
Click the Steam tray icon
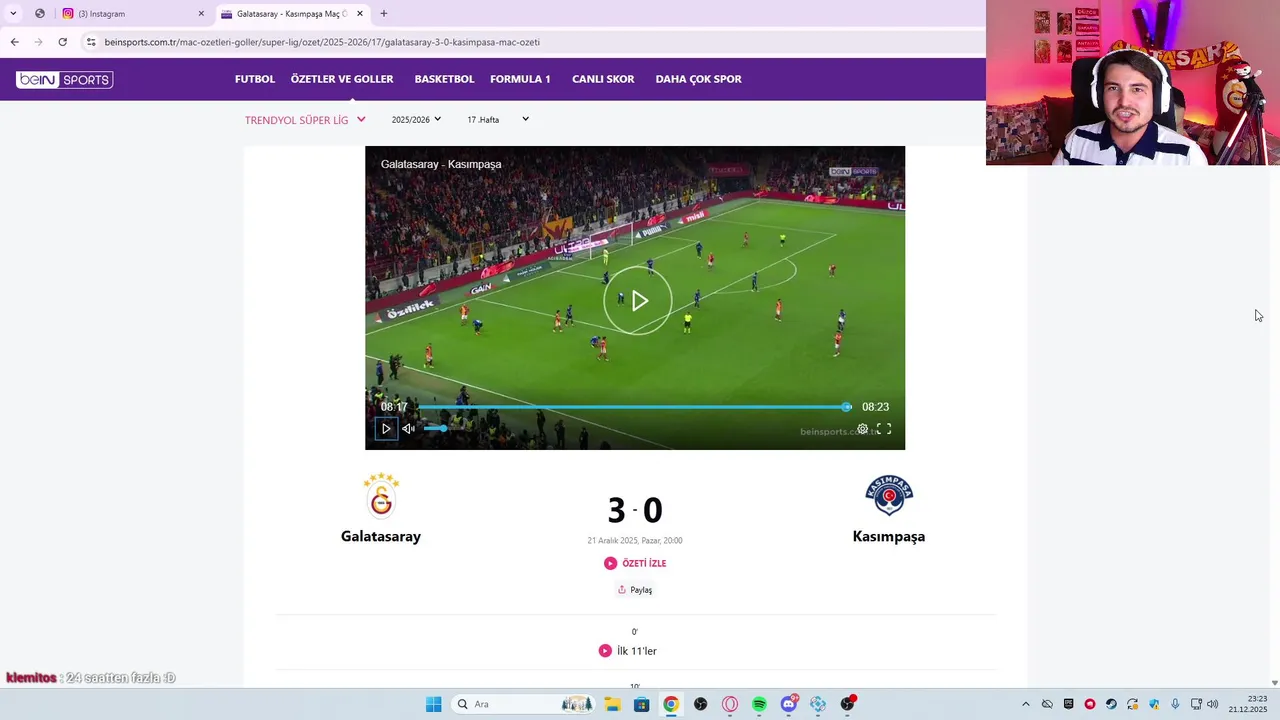pos(1111,704)
